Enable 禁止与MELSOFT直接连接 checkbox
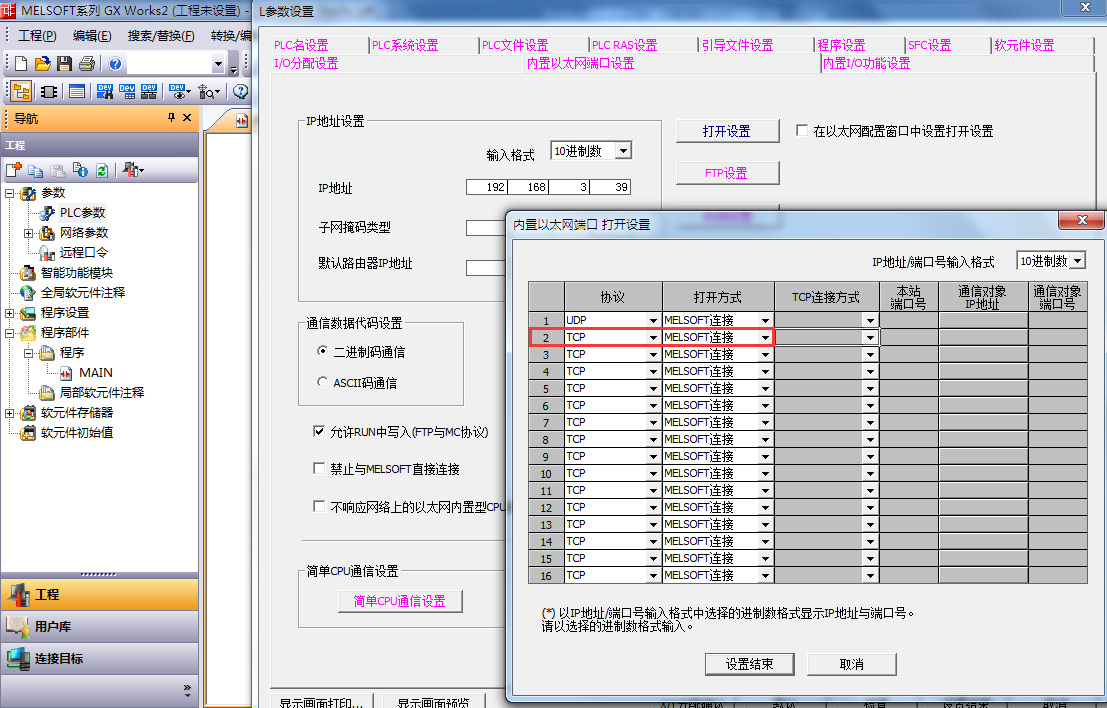This screenshot has height=708, width=1107. [x=319, y=468]
